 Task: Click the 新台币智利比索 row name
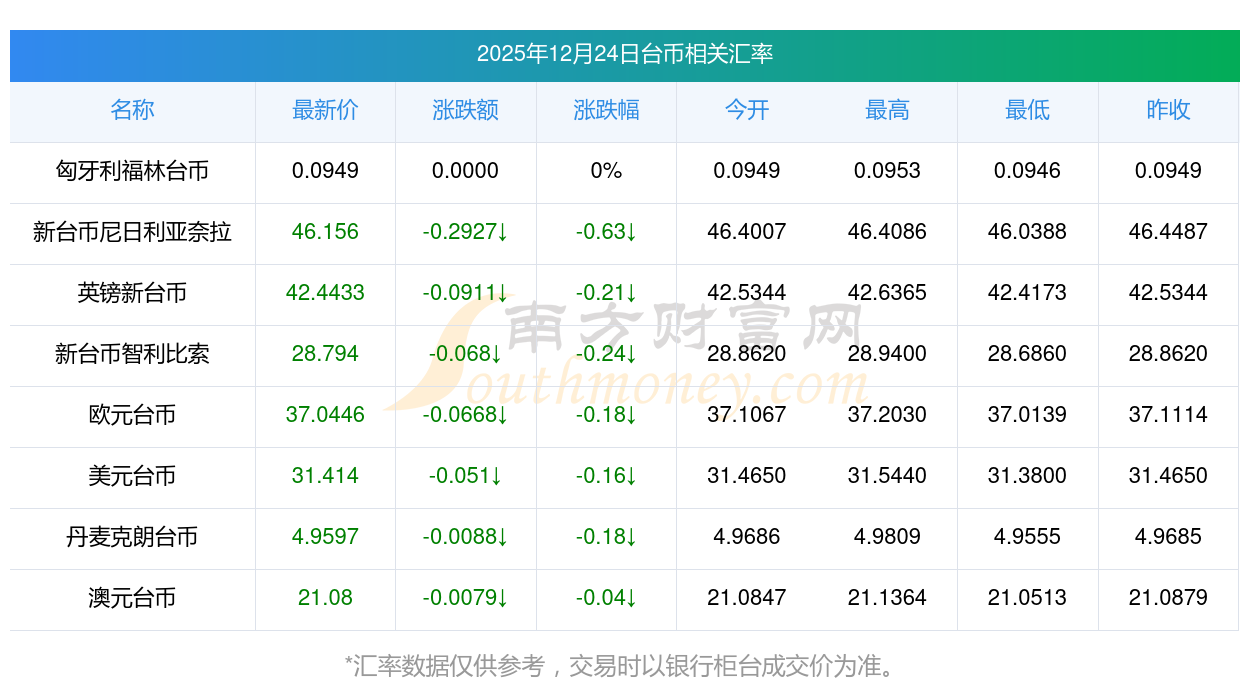point(132,354)
